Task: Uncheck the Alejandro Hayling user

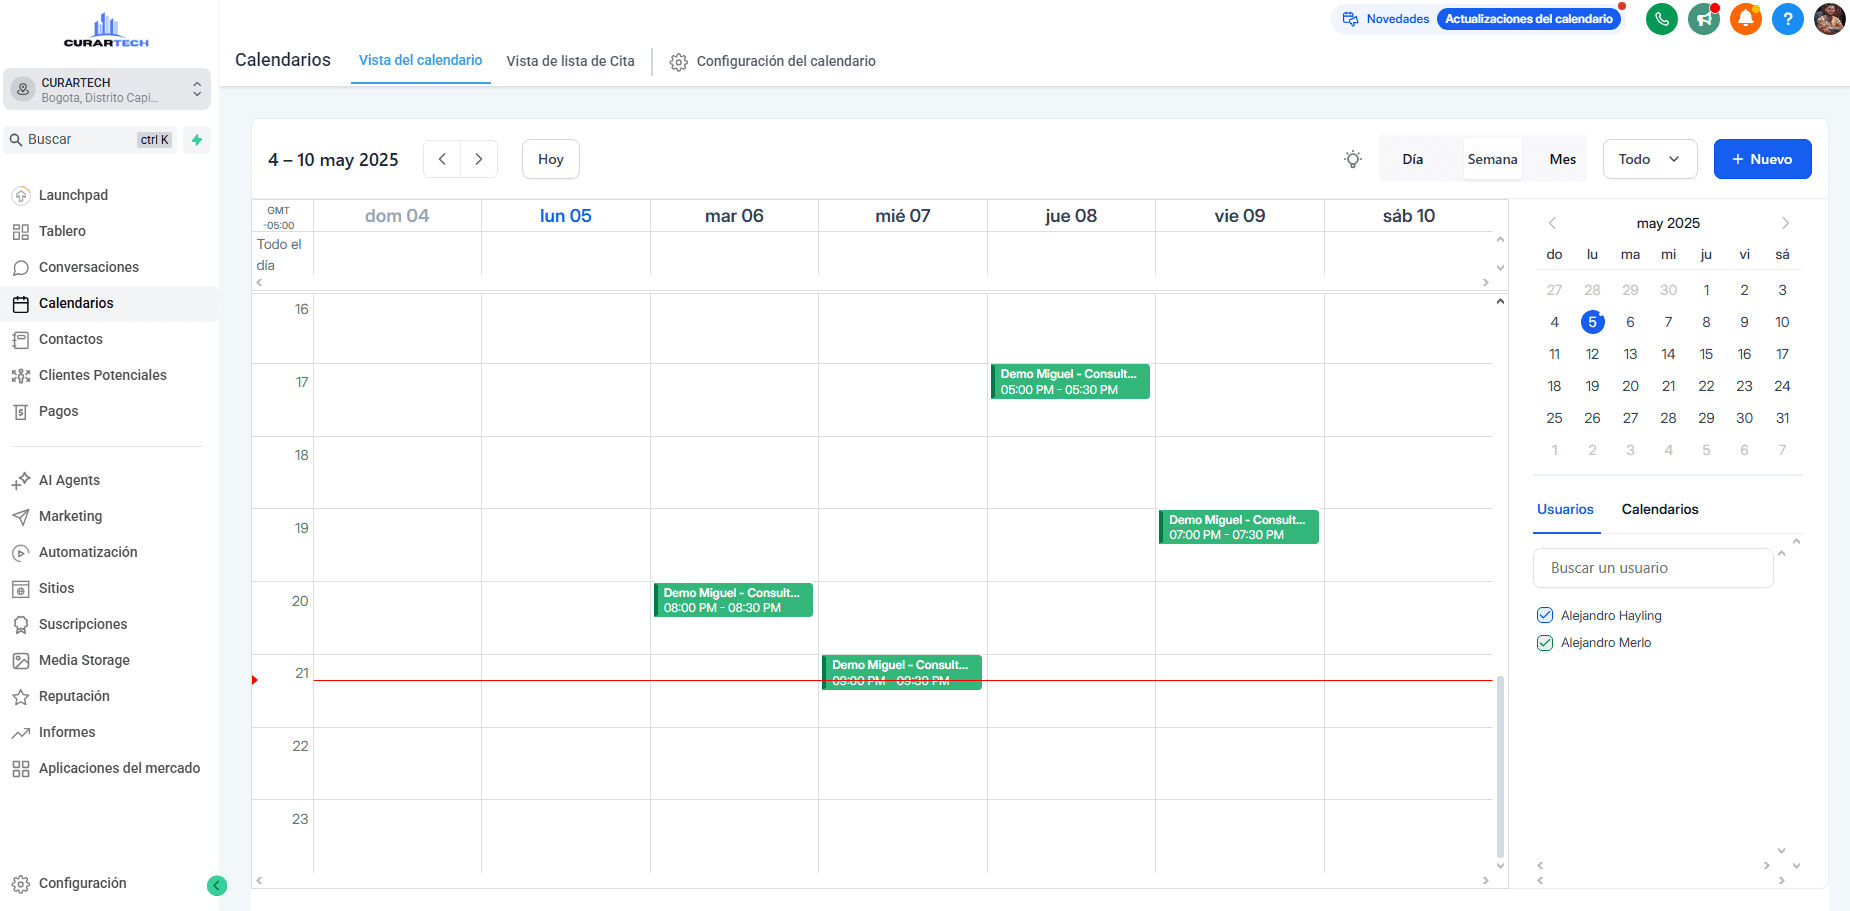Action: pyautogui.click(x=1545, y=615)
